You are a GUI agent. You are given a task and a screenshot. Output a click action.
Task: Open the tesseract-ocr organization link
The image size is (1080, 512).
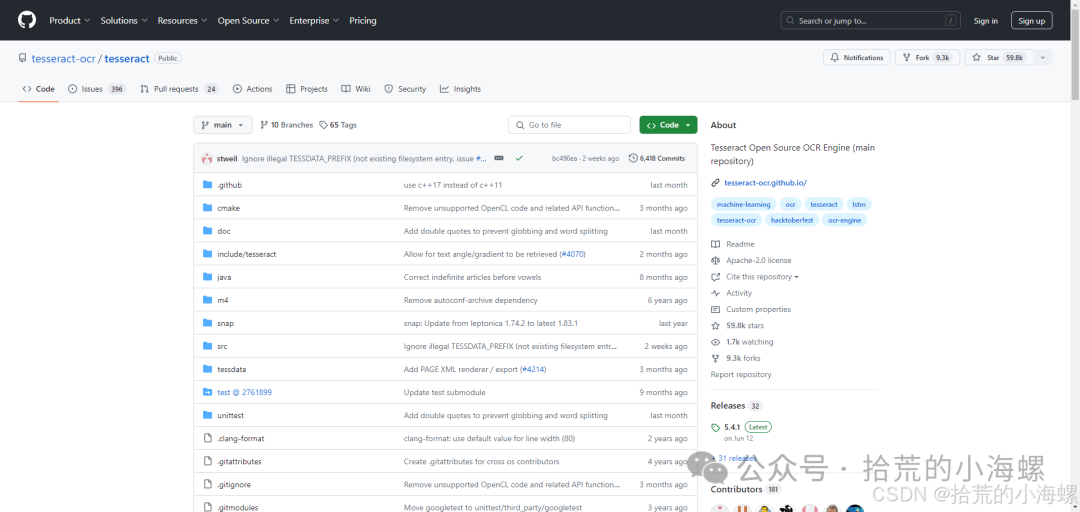pyautogui.click(x=63, y=59)
